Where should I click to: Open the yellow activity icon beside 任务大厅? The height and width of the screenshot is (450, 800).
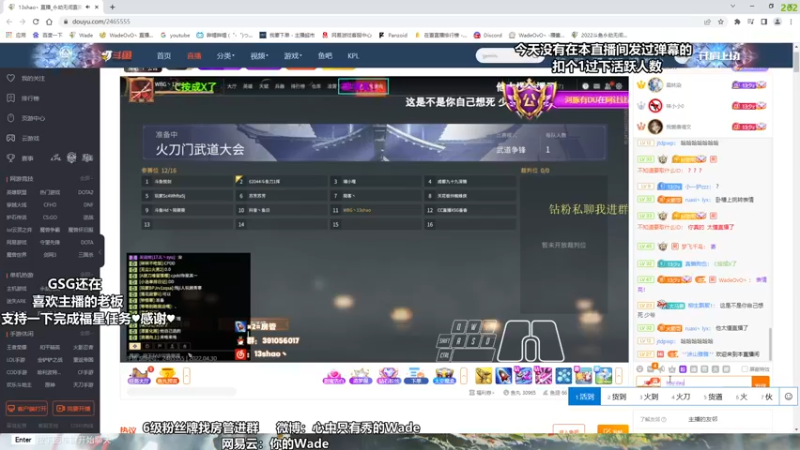click(167, 376)
